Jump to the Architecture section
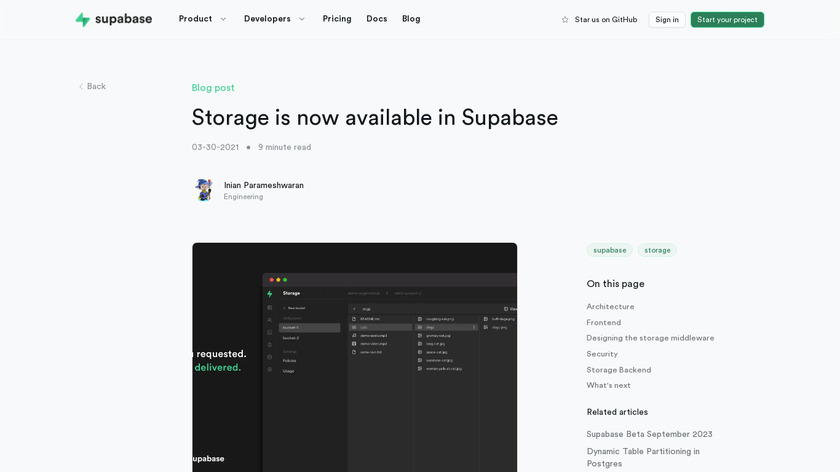This screenshot has width=840, height=472. pyautogui.click(x=610, y=307)
